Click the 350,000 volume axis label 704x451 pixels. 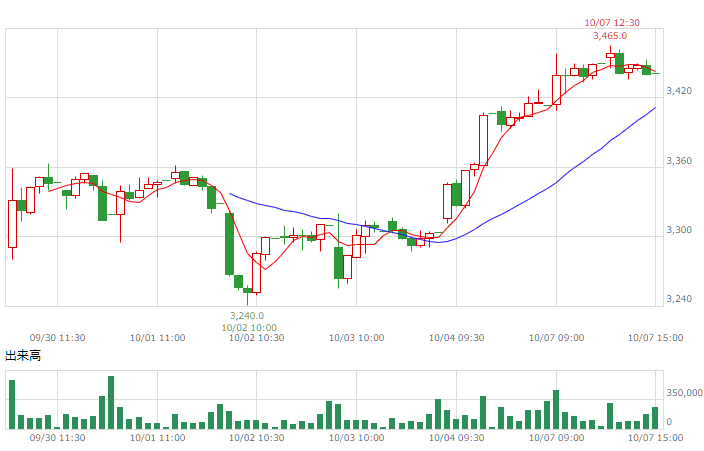click(x=684, y=393)
